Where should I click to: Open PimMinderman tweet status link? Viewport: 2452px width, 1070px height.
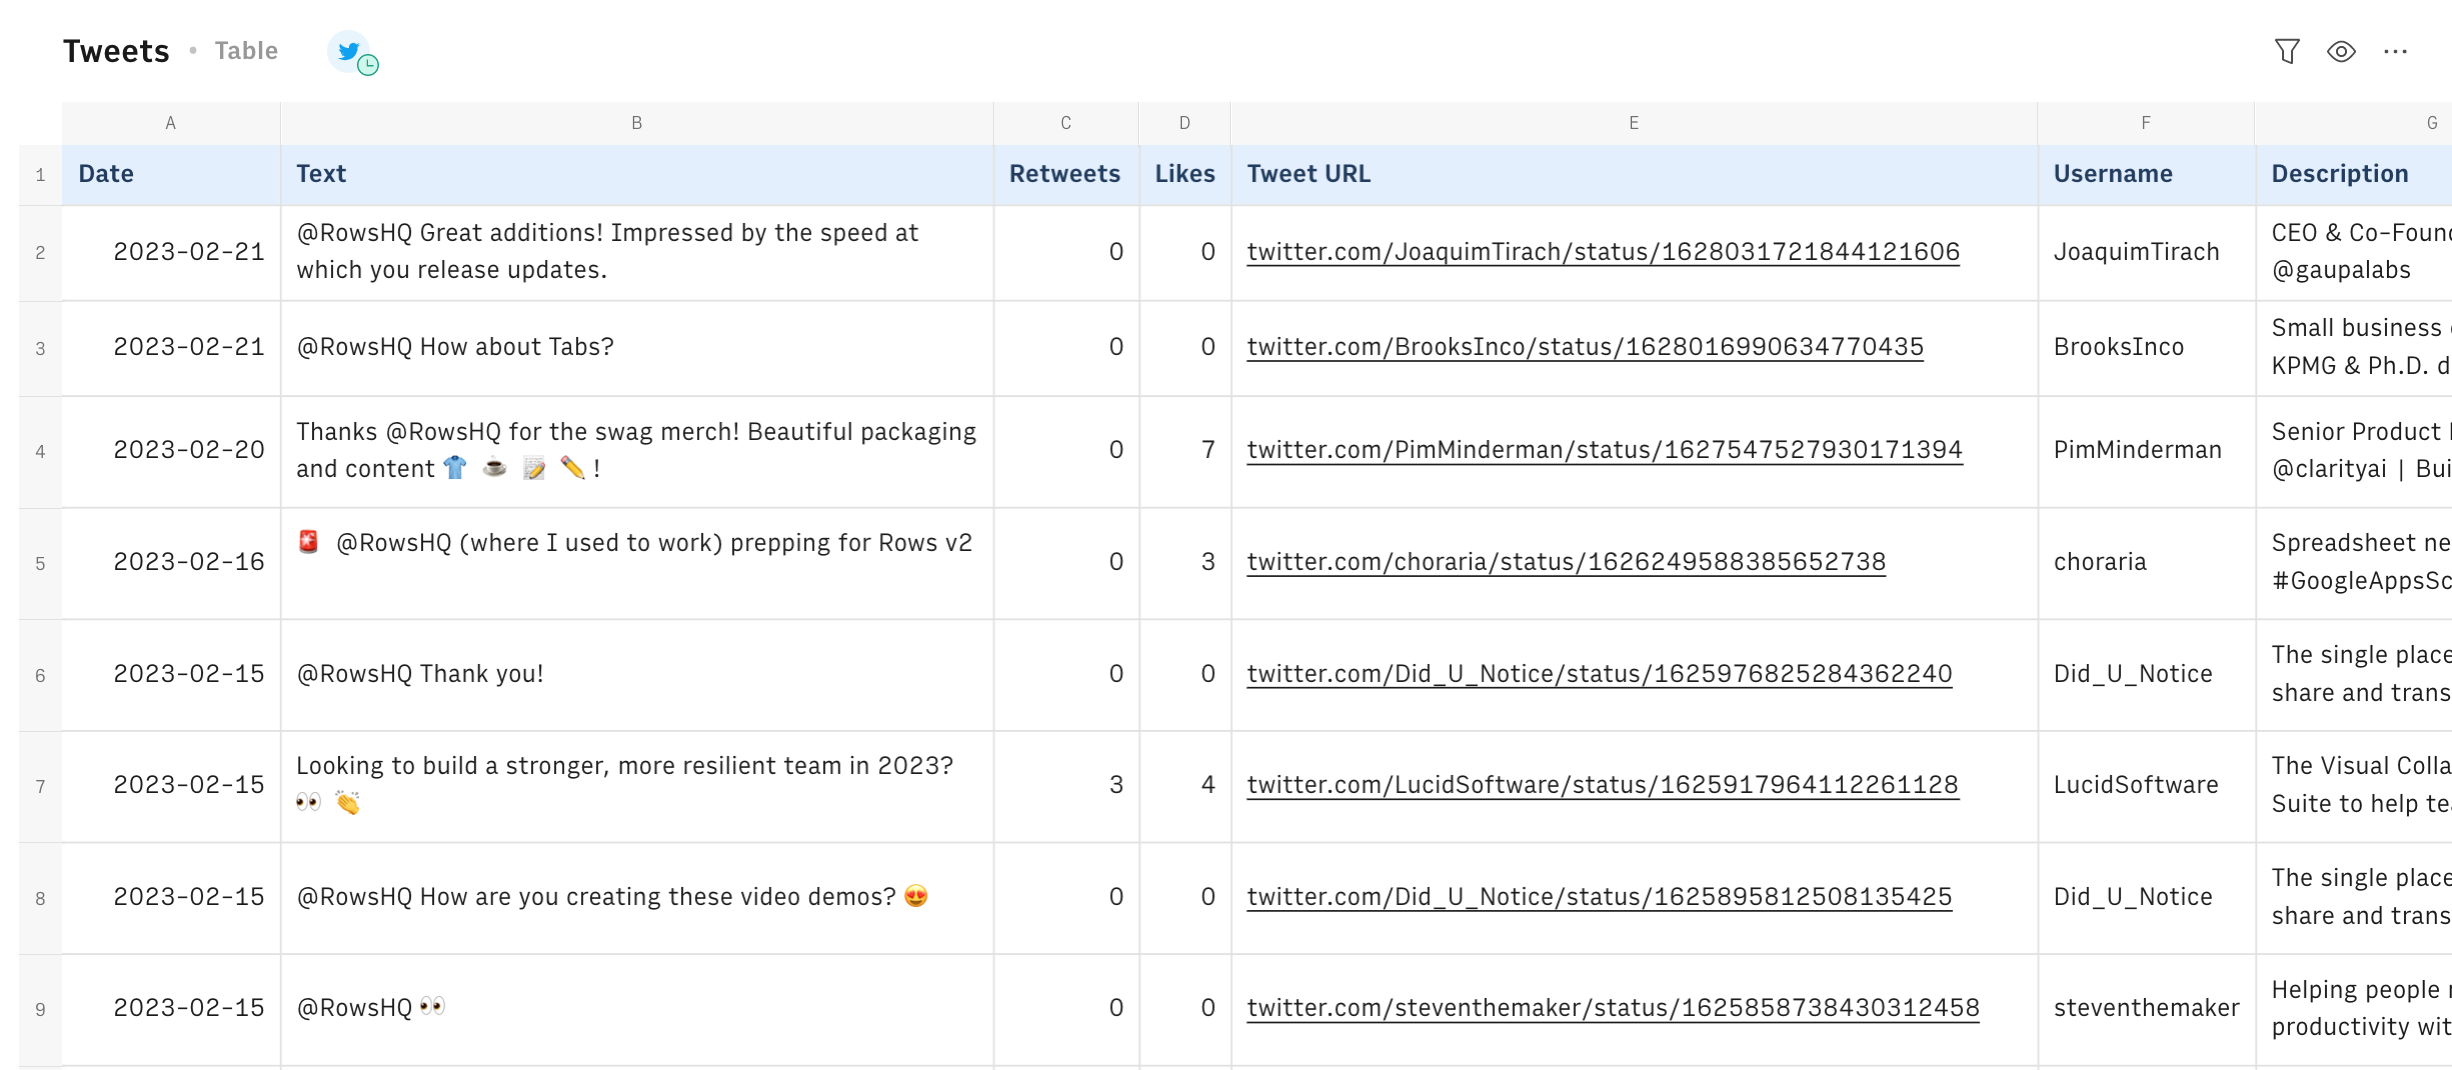click(1604, 450)
